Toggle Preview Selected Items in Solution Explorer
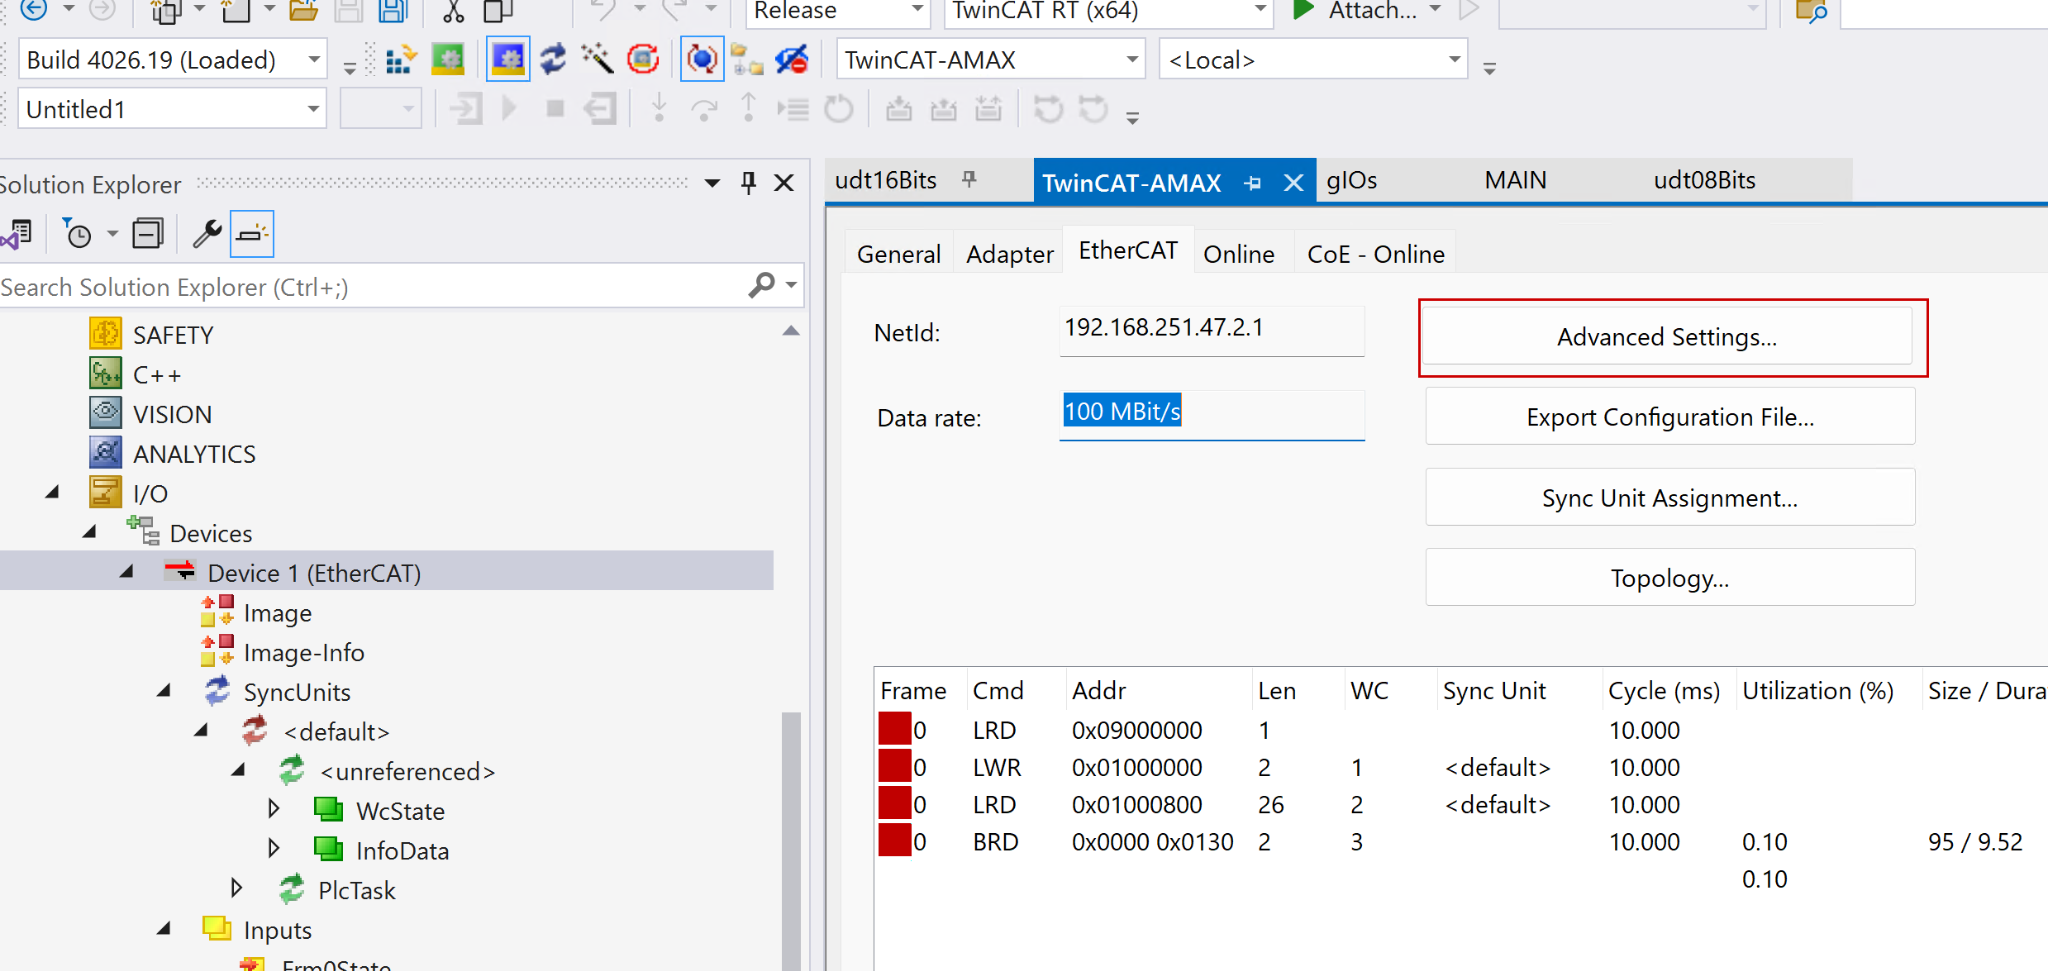 252,234
